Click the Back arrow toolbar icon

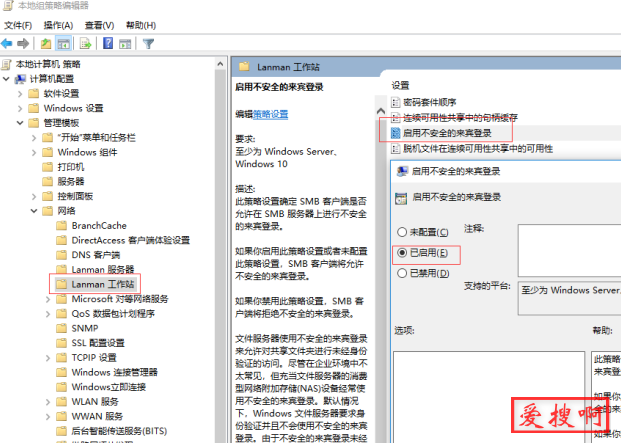(7, 43)
